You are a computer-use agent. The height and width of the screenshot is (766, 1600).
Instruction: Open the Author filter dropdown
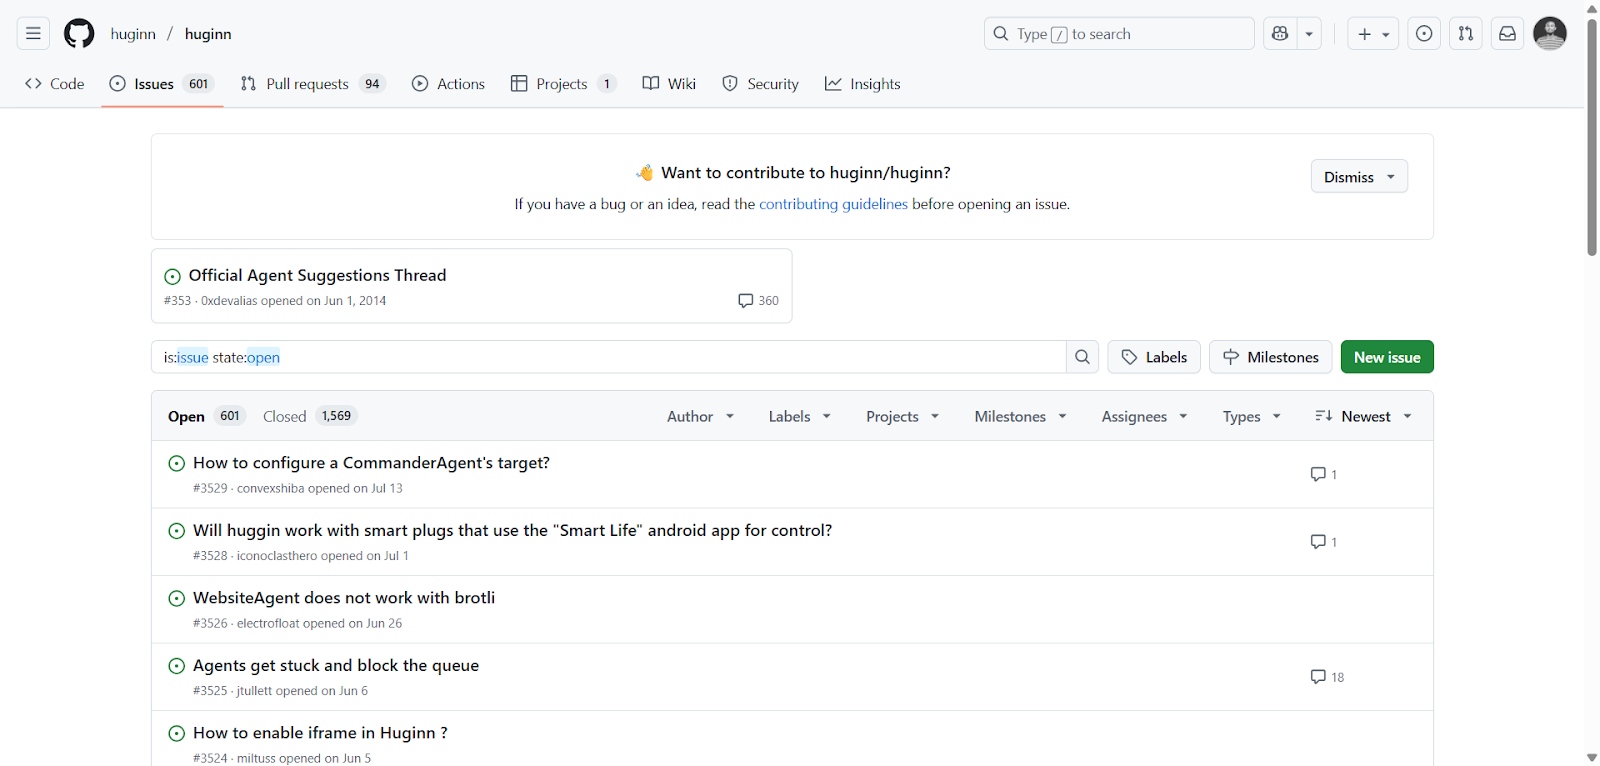click(x=700, y=416)
